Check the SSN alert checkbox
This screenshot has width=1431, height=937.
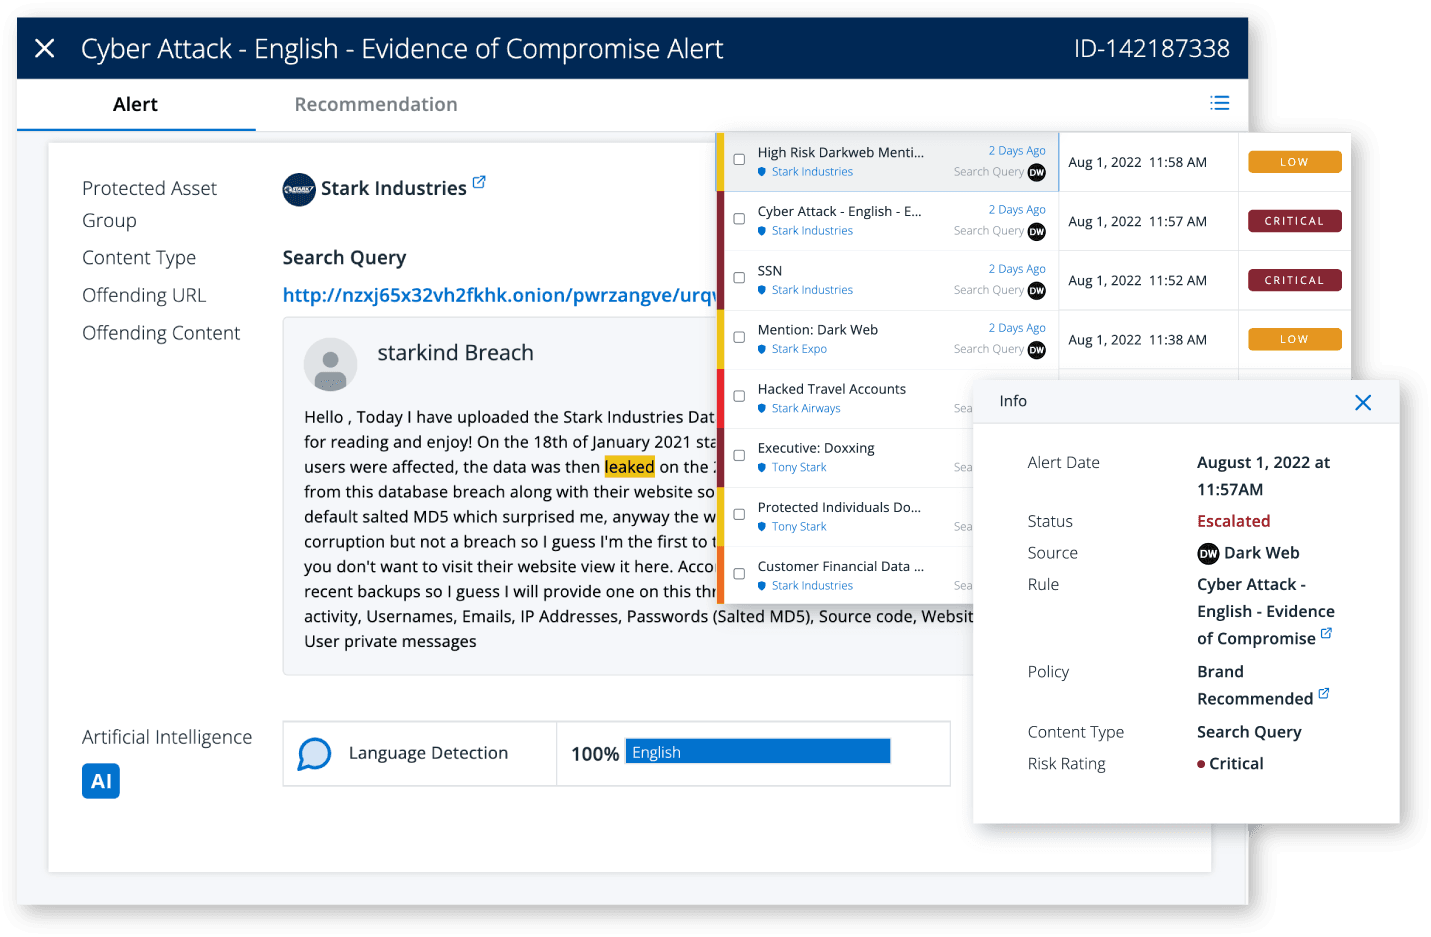(x=739, y=277)
